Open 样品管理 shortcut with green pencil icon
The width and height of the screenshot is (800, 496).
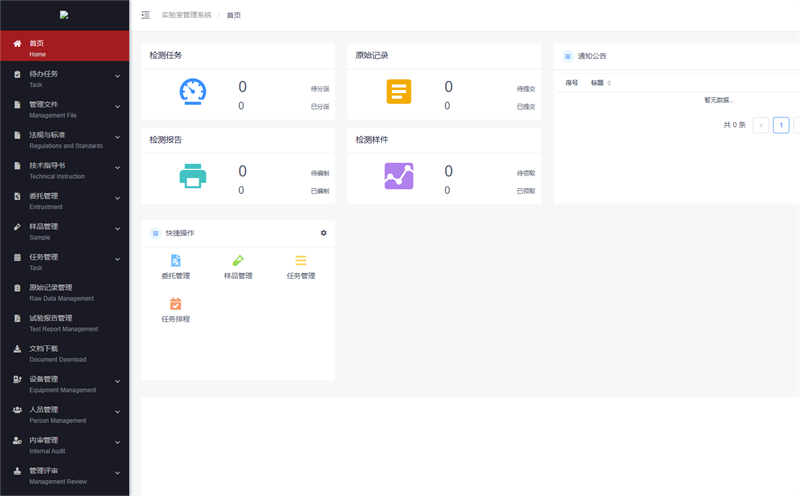[238, 267]
